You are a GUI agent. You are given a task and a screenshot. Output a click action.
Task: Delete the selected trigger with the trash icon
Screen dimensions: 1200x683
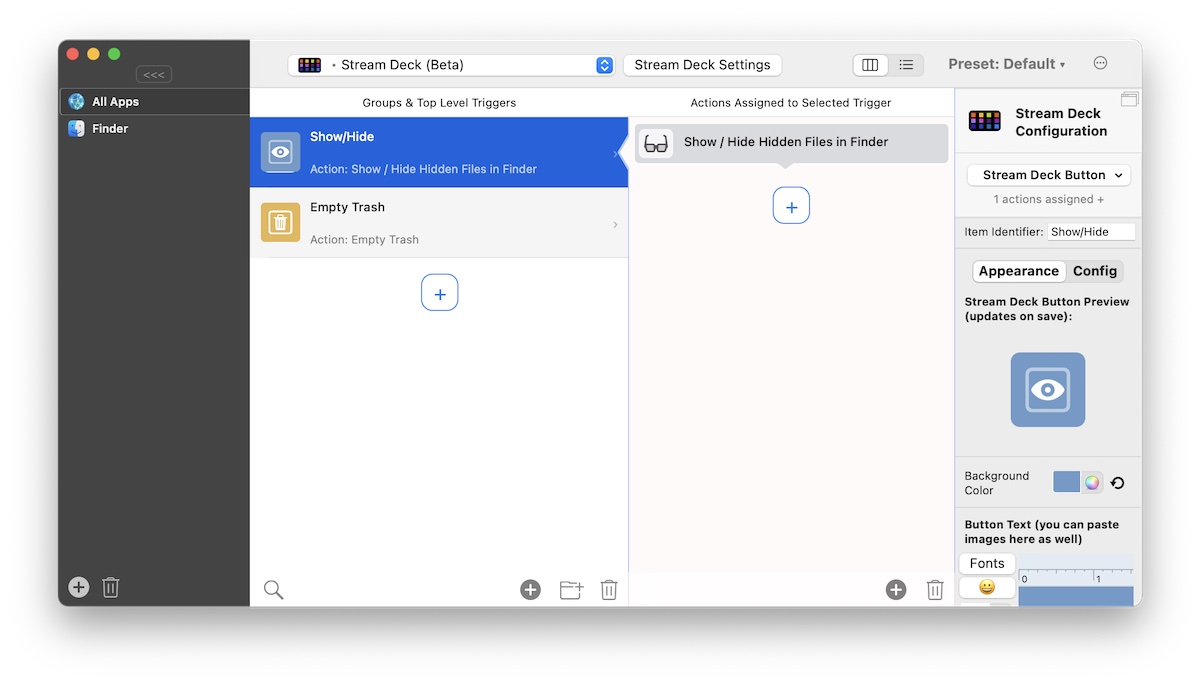tap(608, 590)
